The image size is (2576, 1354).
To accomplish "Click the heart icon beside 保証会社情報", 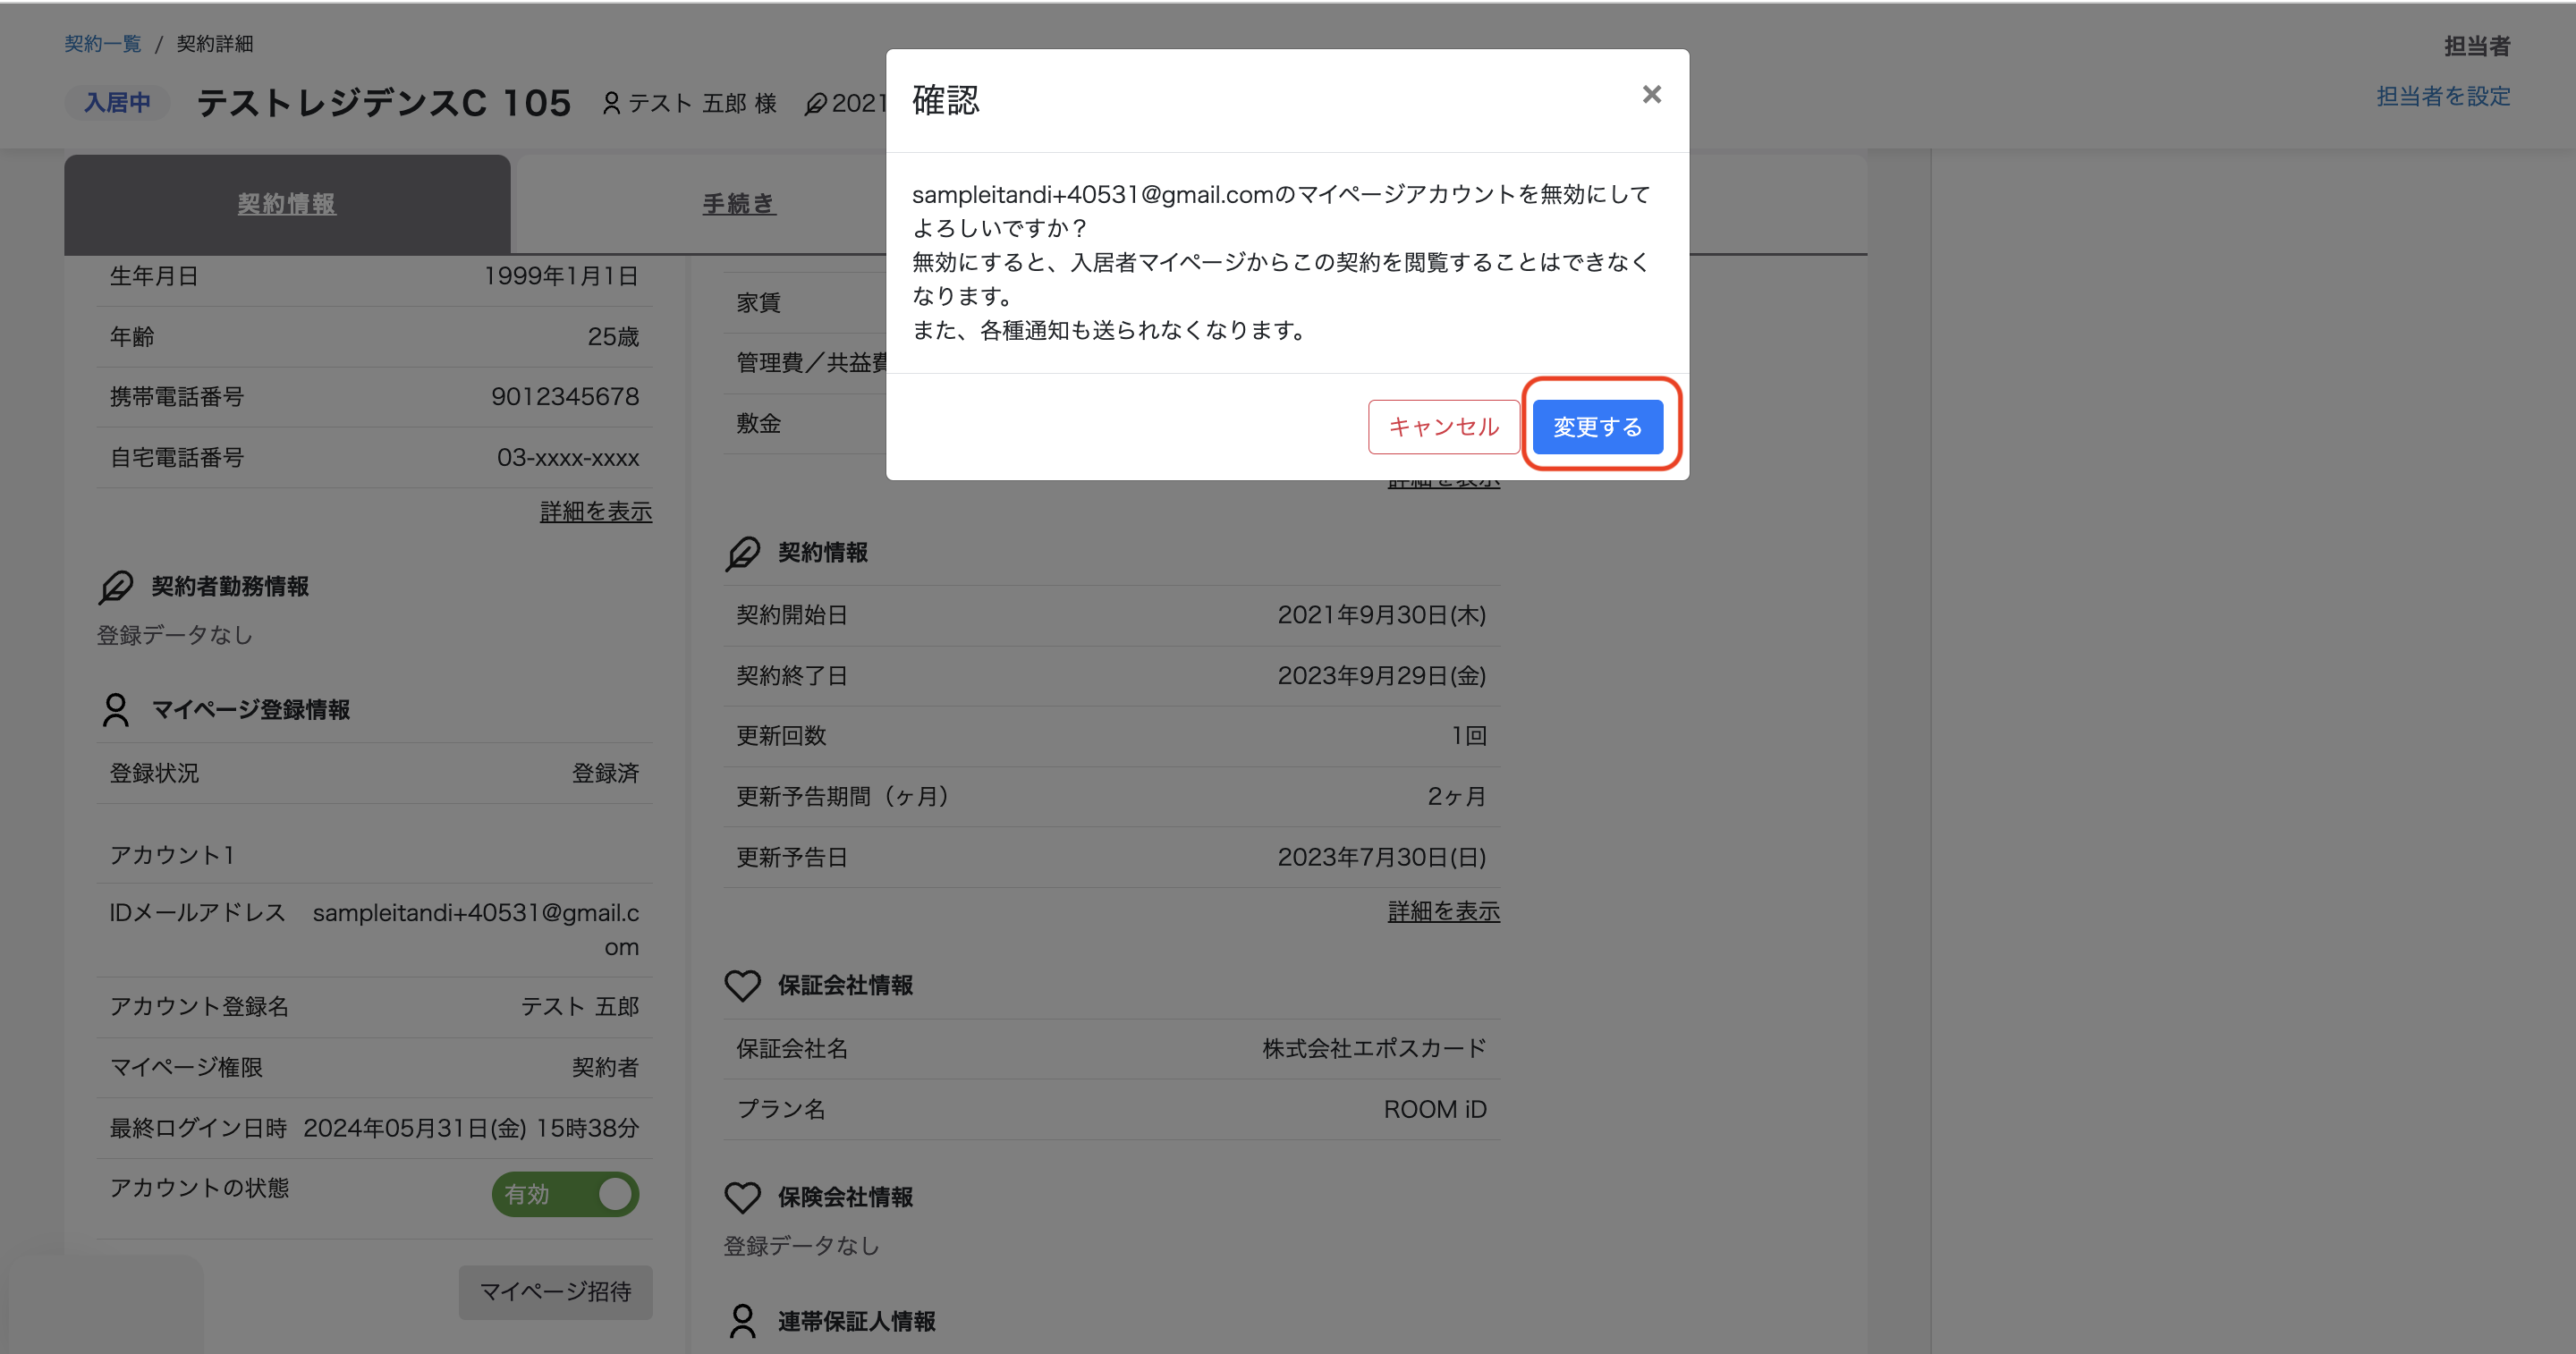I will pyautogui.click(x=742, y=986).
